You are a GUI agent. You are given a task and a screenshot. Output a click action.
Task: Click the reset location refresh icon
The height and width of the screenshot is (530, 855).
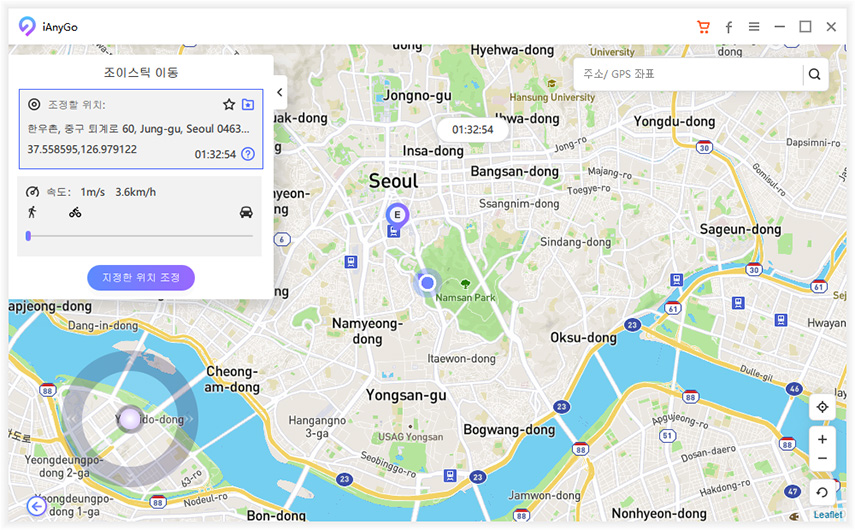[x=822, y=492]
